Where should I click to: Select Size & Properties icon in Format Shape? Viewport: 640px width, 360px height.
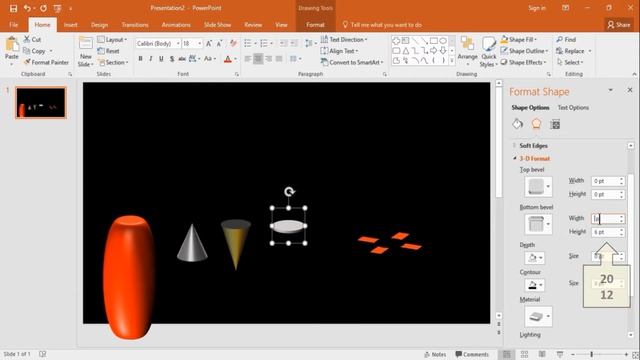(555, 124)
